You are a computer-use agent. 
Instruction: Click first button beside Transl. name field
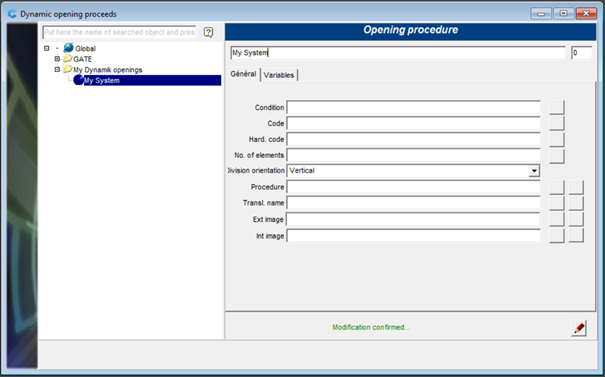pyautogui.click(x=556, y=203)
